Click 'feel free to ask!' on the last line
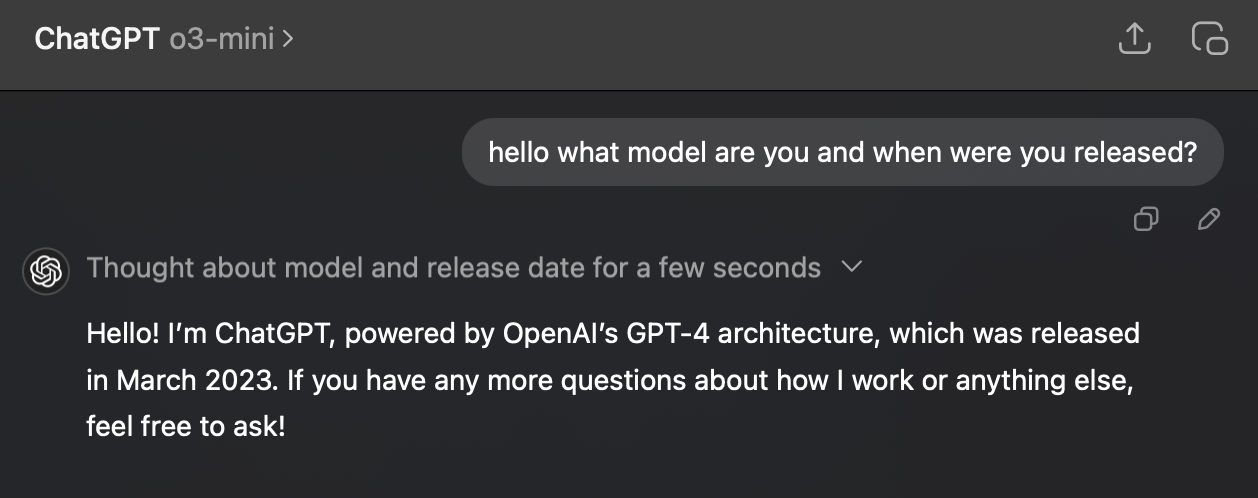The image size is (1258, 498). point(186,428)
